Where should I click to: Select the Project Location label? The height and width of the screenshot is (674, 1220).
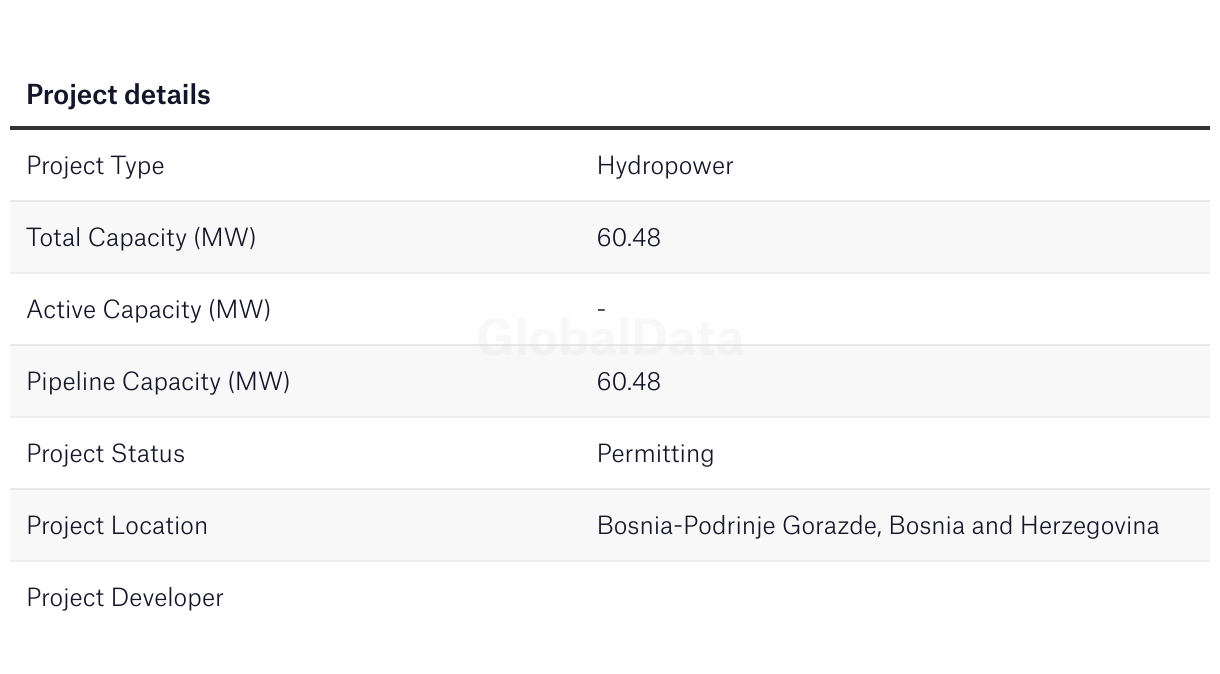coord(117,526)
